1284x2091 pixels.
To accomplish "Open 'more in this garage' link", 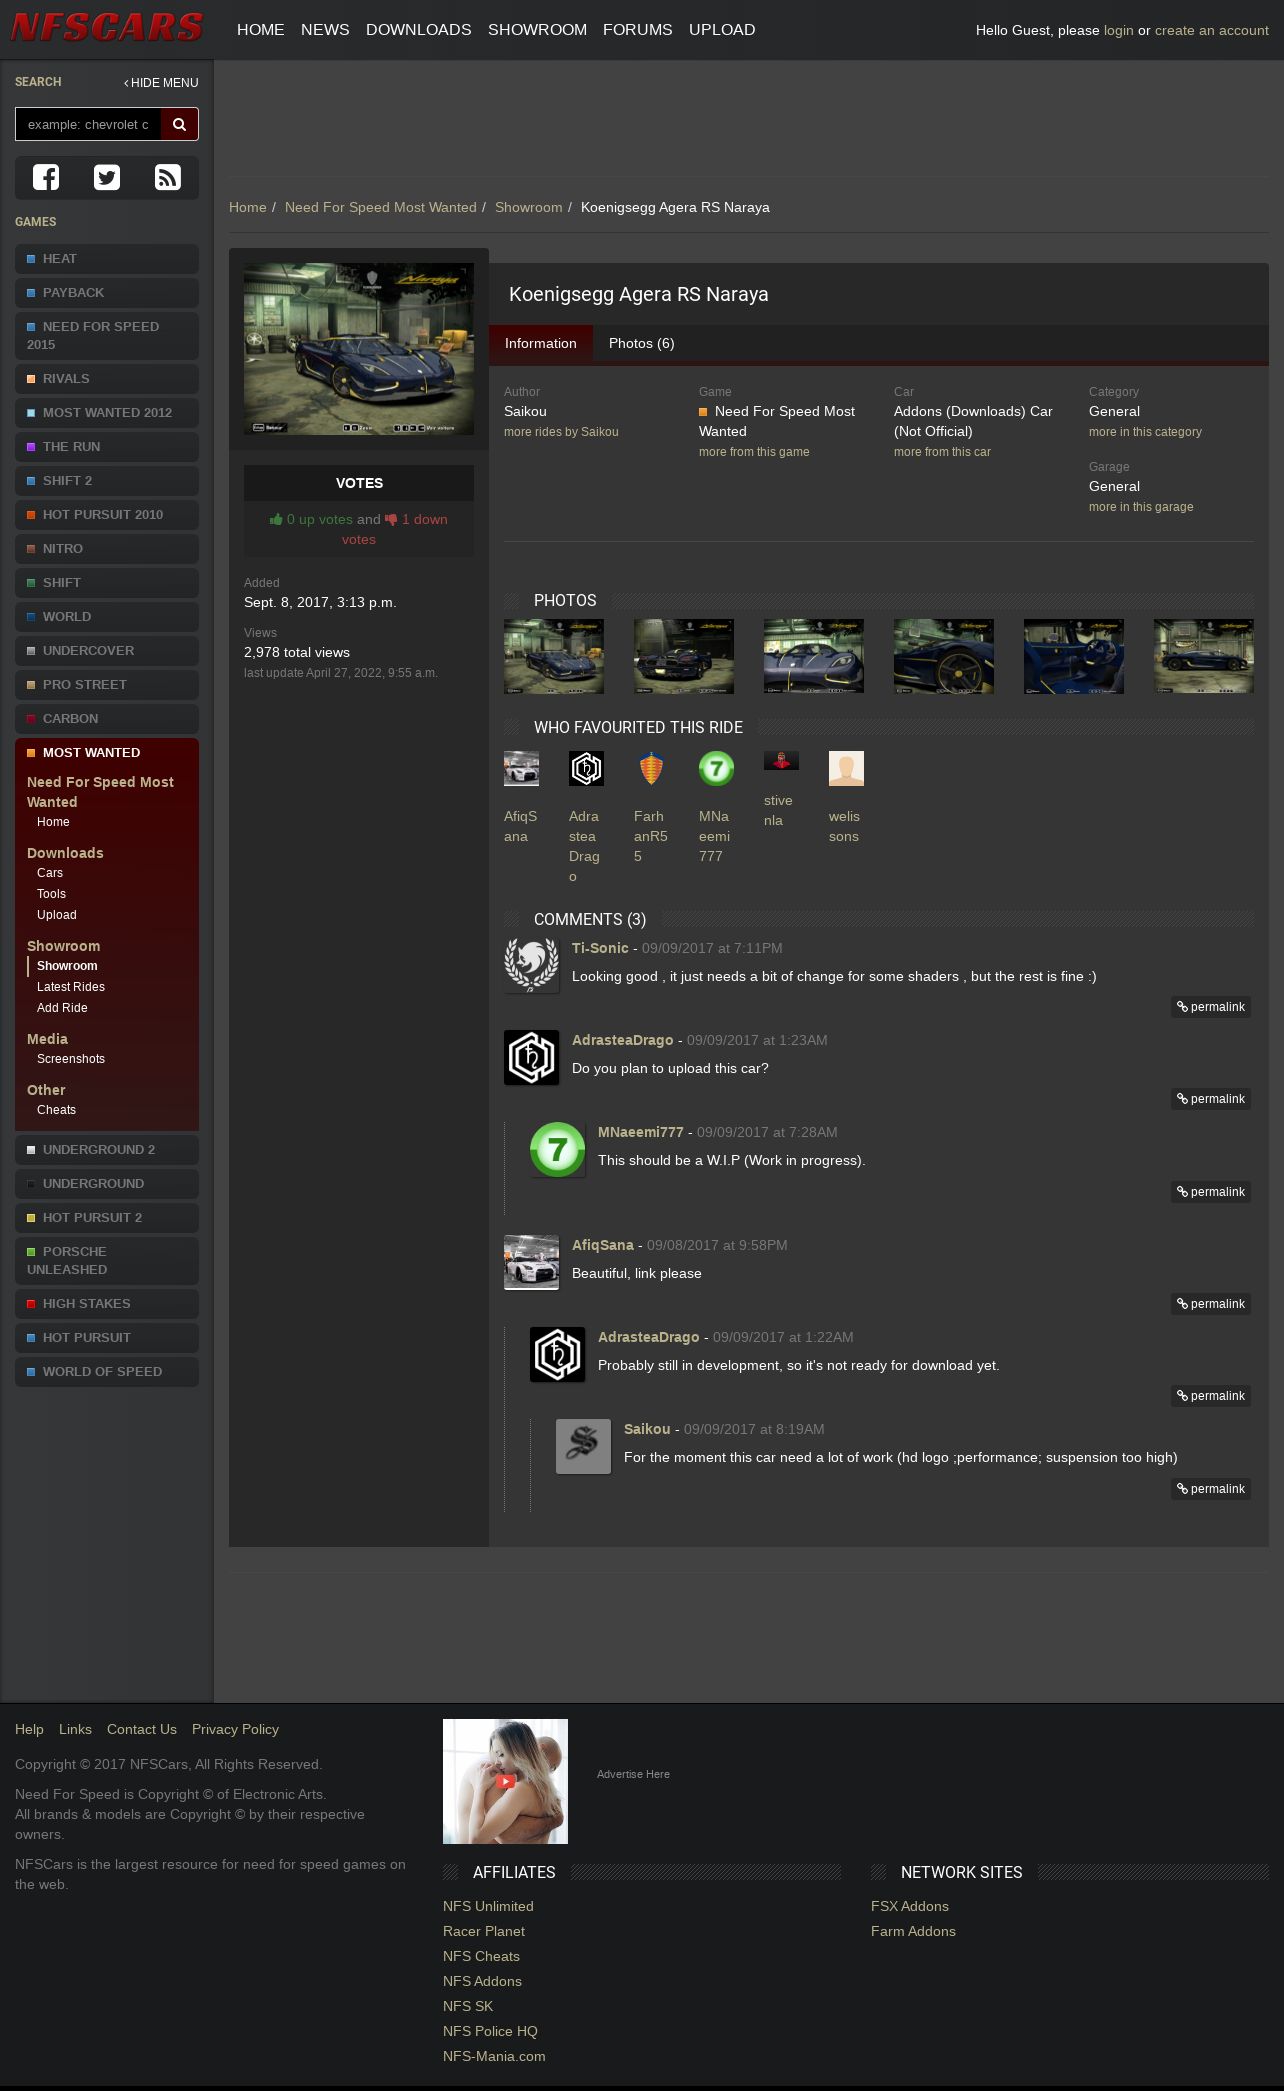I will [x=1141, y=507].
